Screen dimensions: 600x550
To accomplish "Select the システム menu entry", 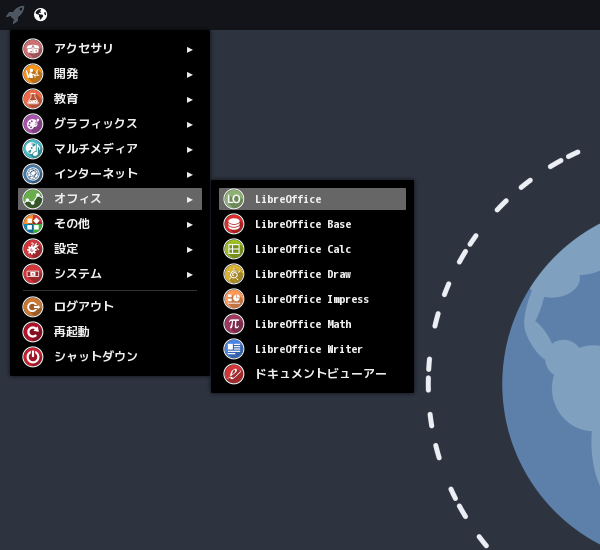I will pyautogui.click(x=110, y=274).
